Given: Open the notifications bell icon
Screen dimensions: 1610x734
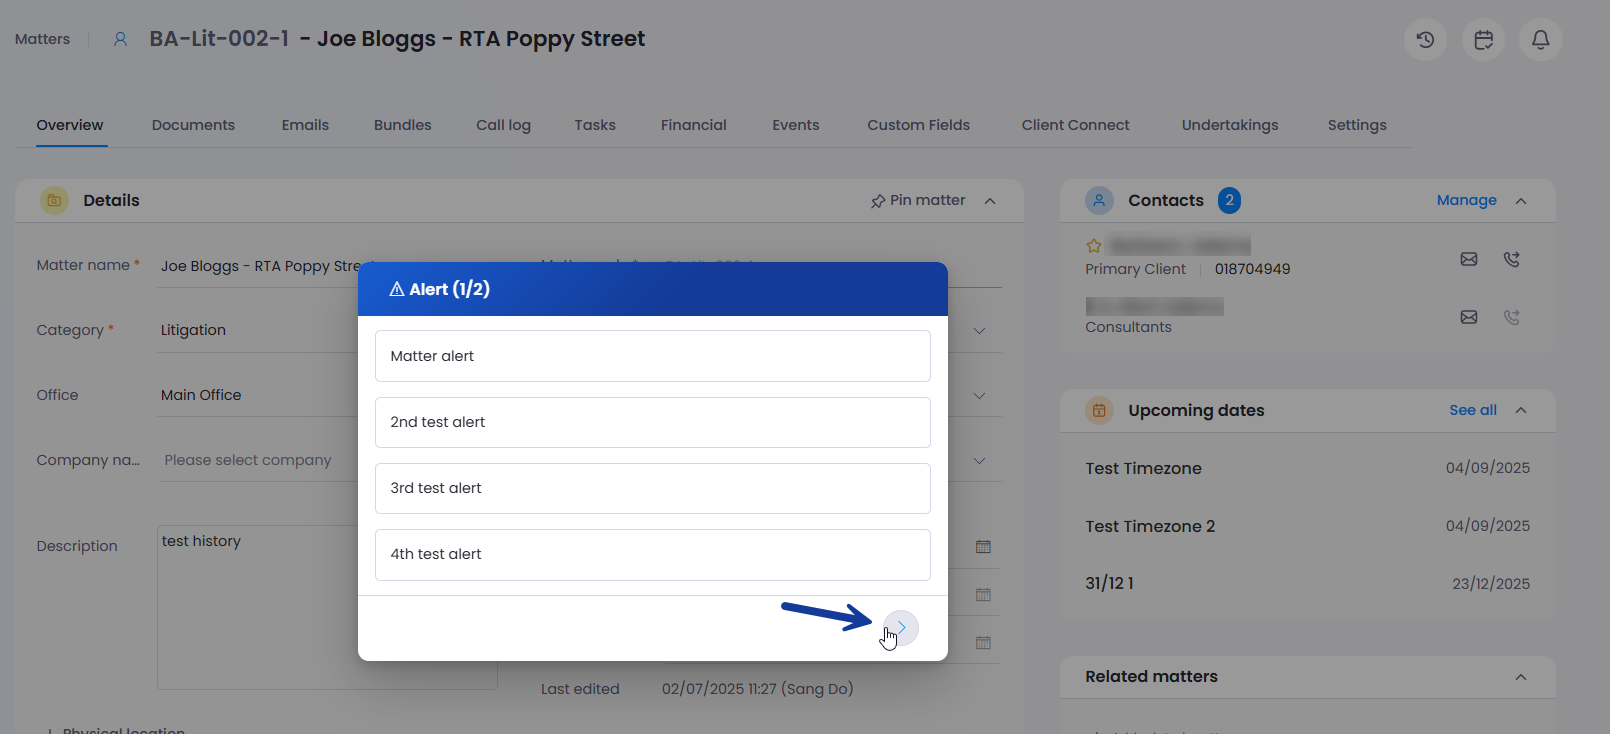Looking at the screenshot, I should click(1540, 40).
